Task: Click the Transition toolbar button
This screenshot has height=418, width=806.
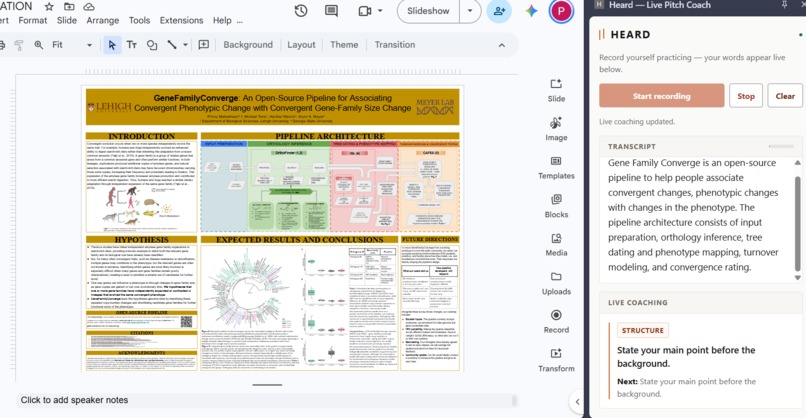Action: tap(395, 45)
